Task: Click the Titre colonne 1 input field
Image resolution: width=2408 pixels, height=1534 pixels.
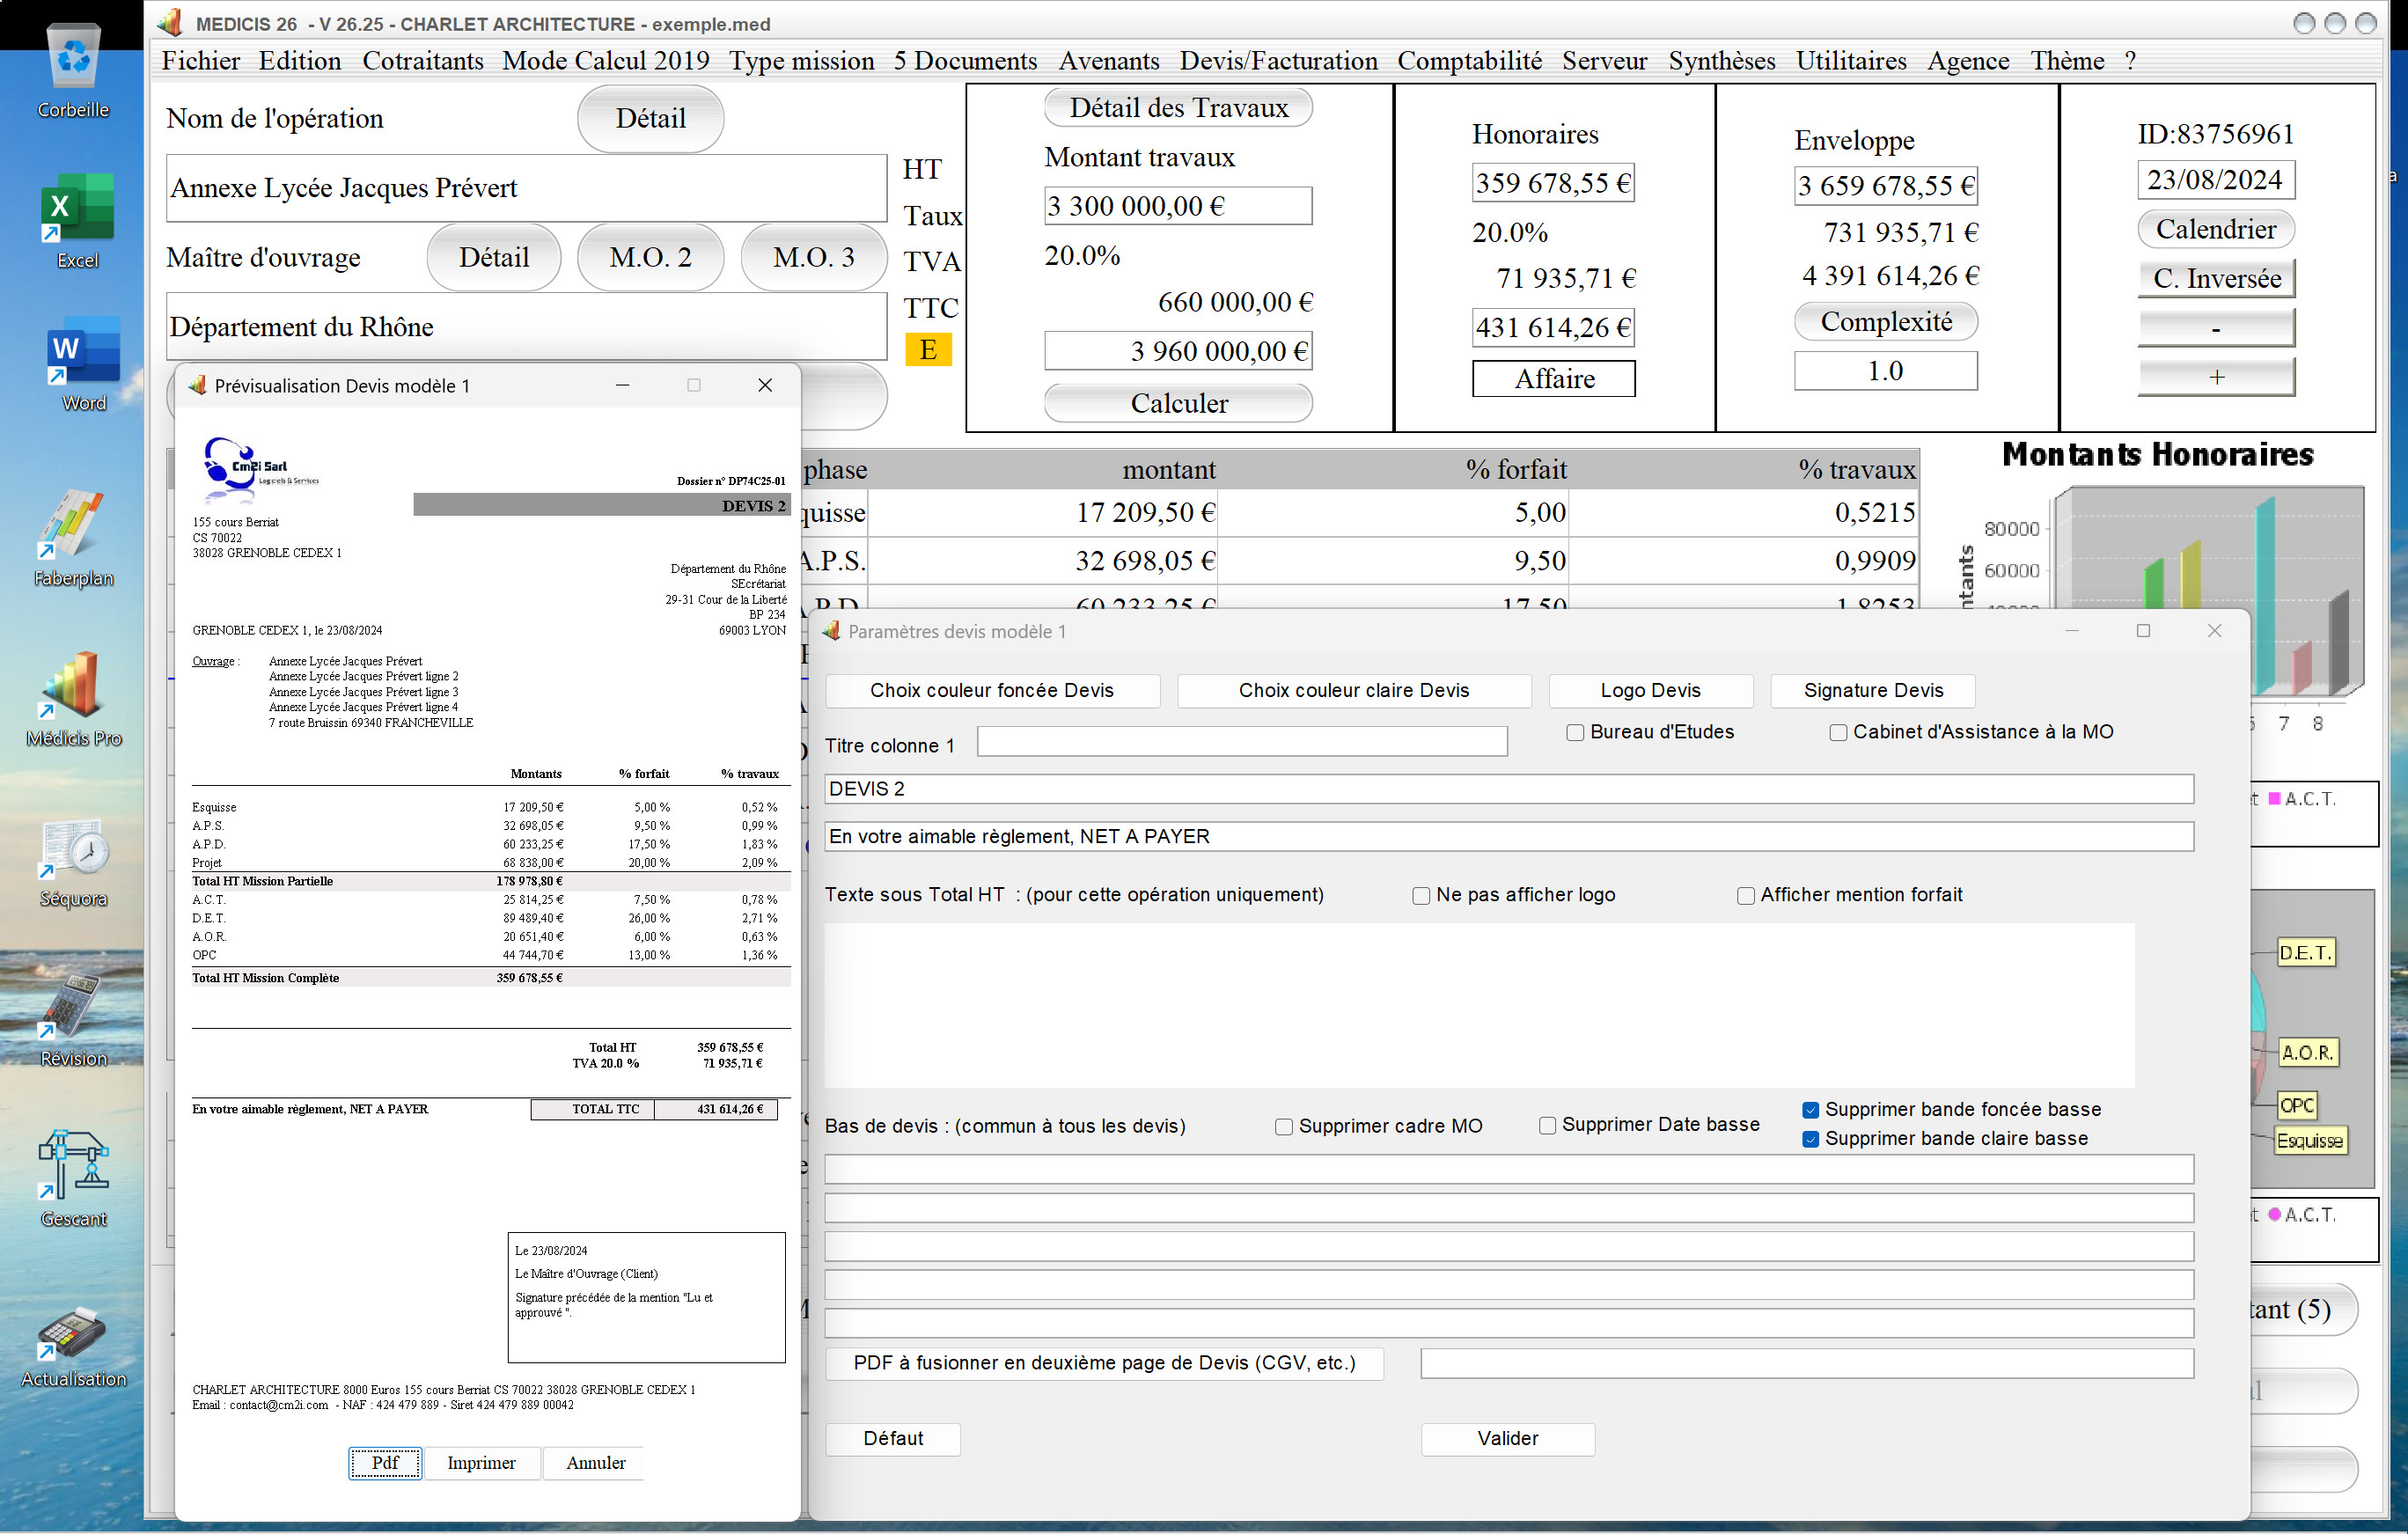Action: tap(1242, 741)
